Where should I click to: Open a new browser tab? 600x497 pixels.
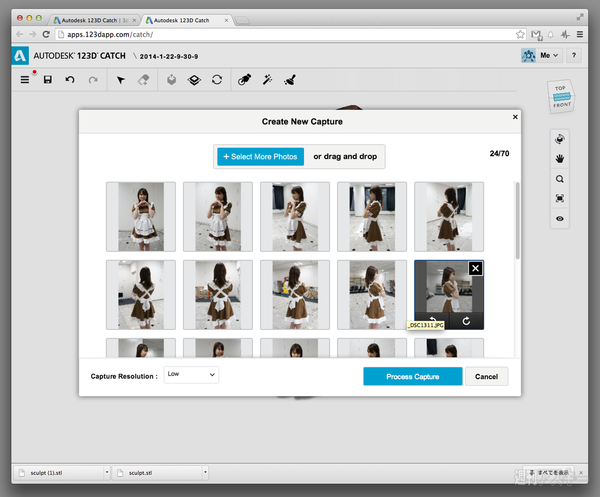242,21
